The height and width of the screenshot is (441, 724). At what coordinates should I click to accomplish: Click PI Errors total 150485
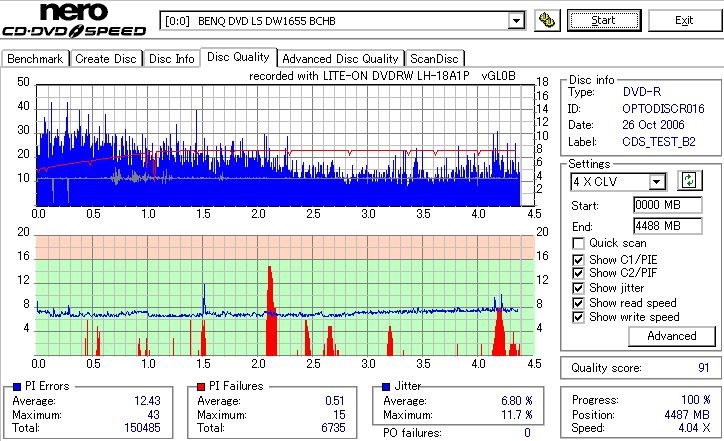tap(142, 428)
